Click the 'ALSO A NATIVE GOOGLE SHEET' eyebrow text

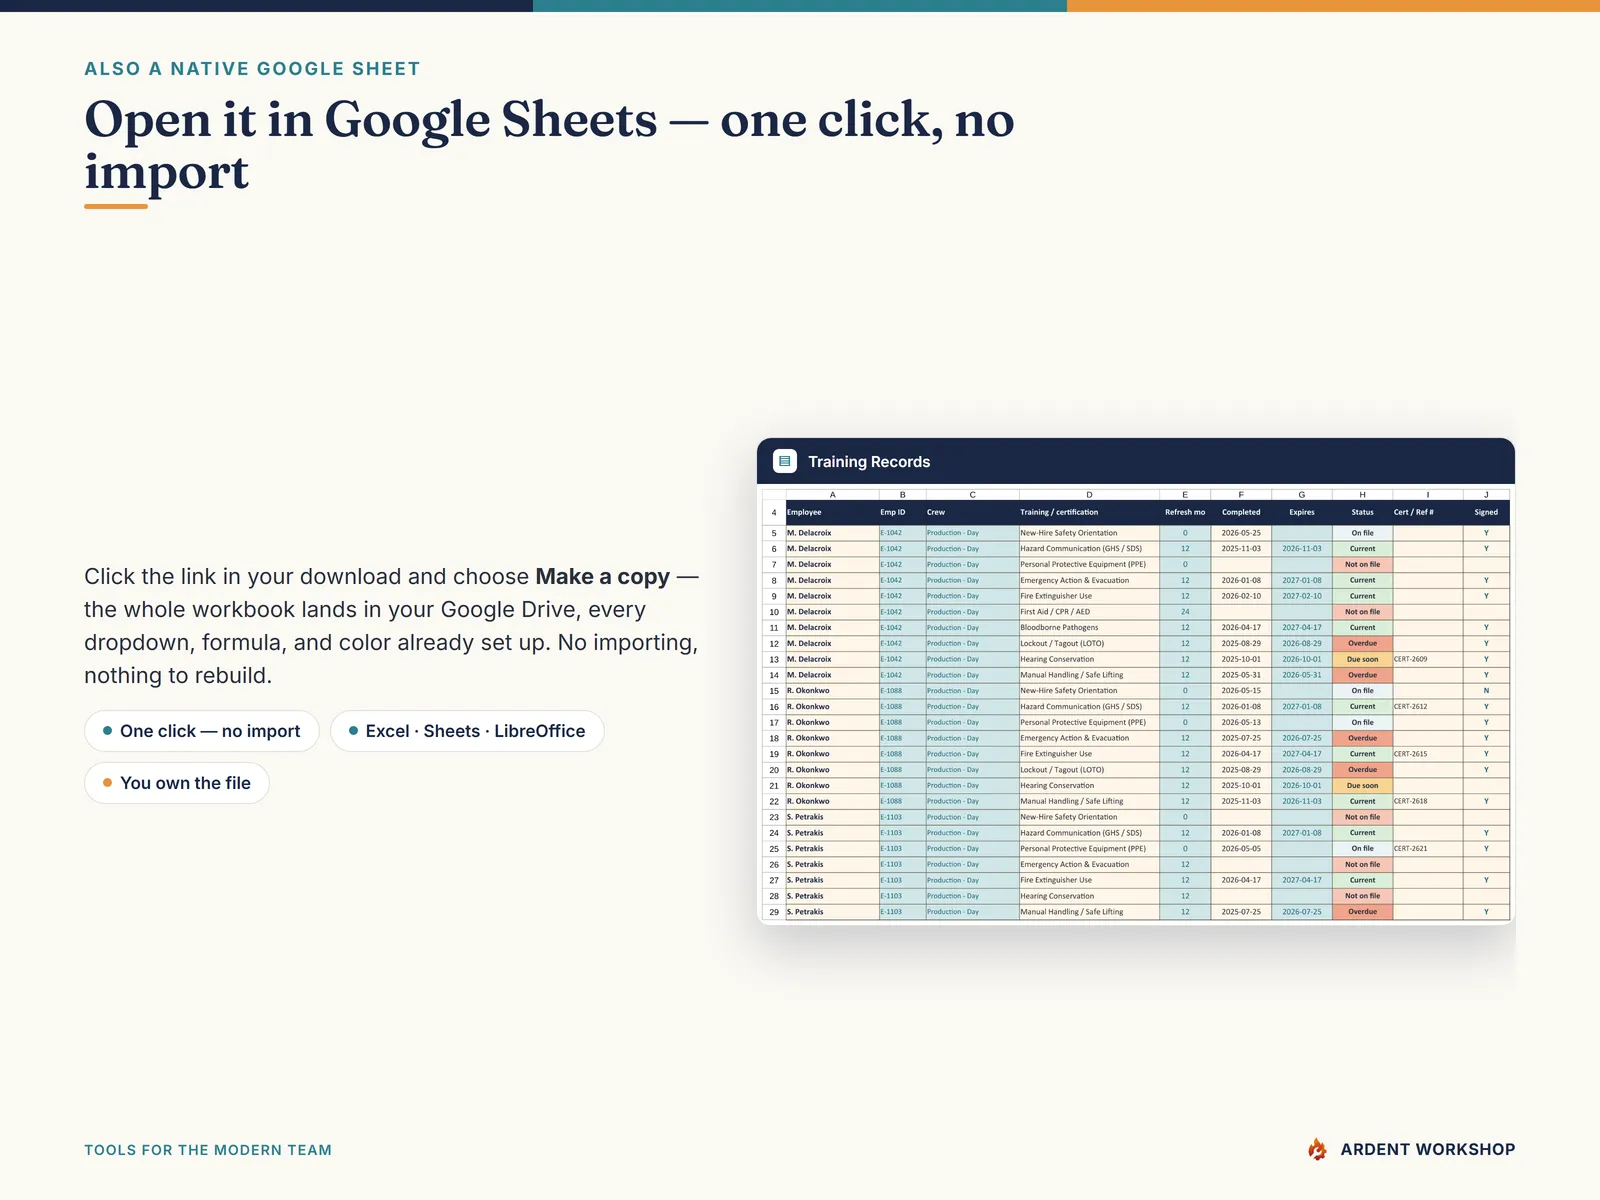(x=252, y=69)
